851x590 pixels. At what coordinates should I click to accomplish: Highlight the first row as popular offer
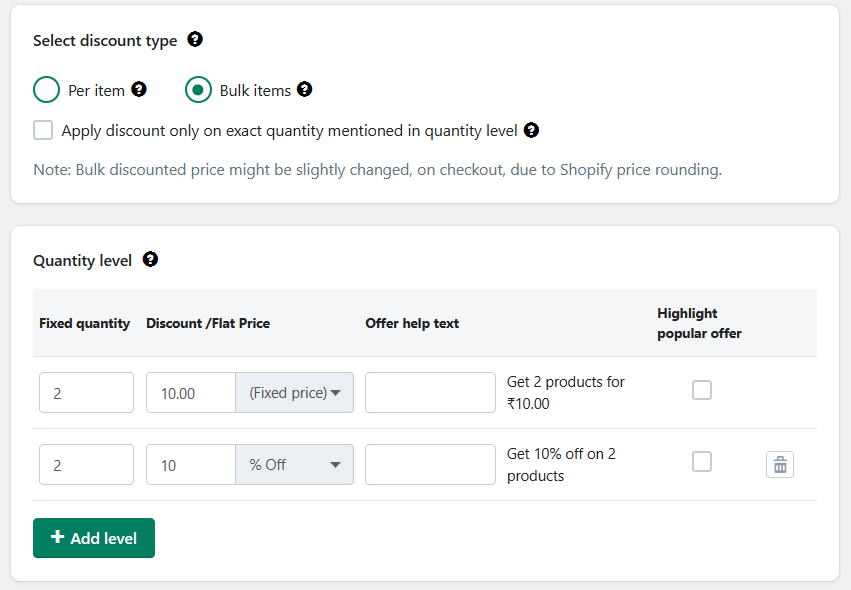click(702, 390)
